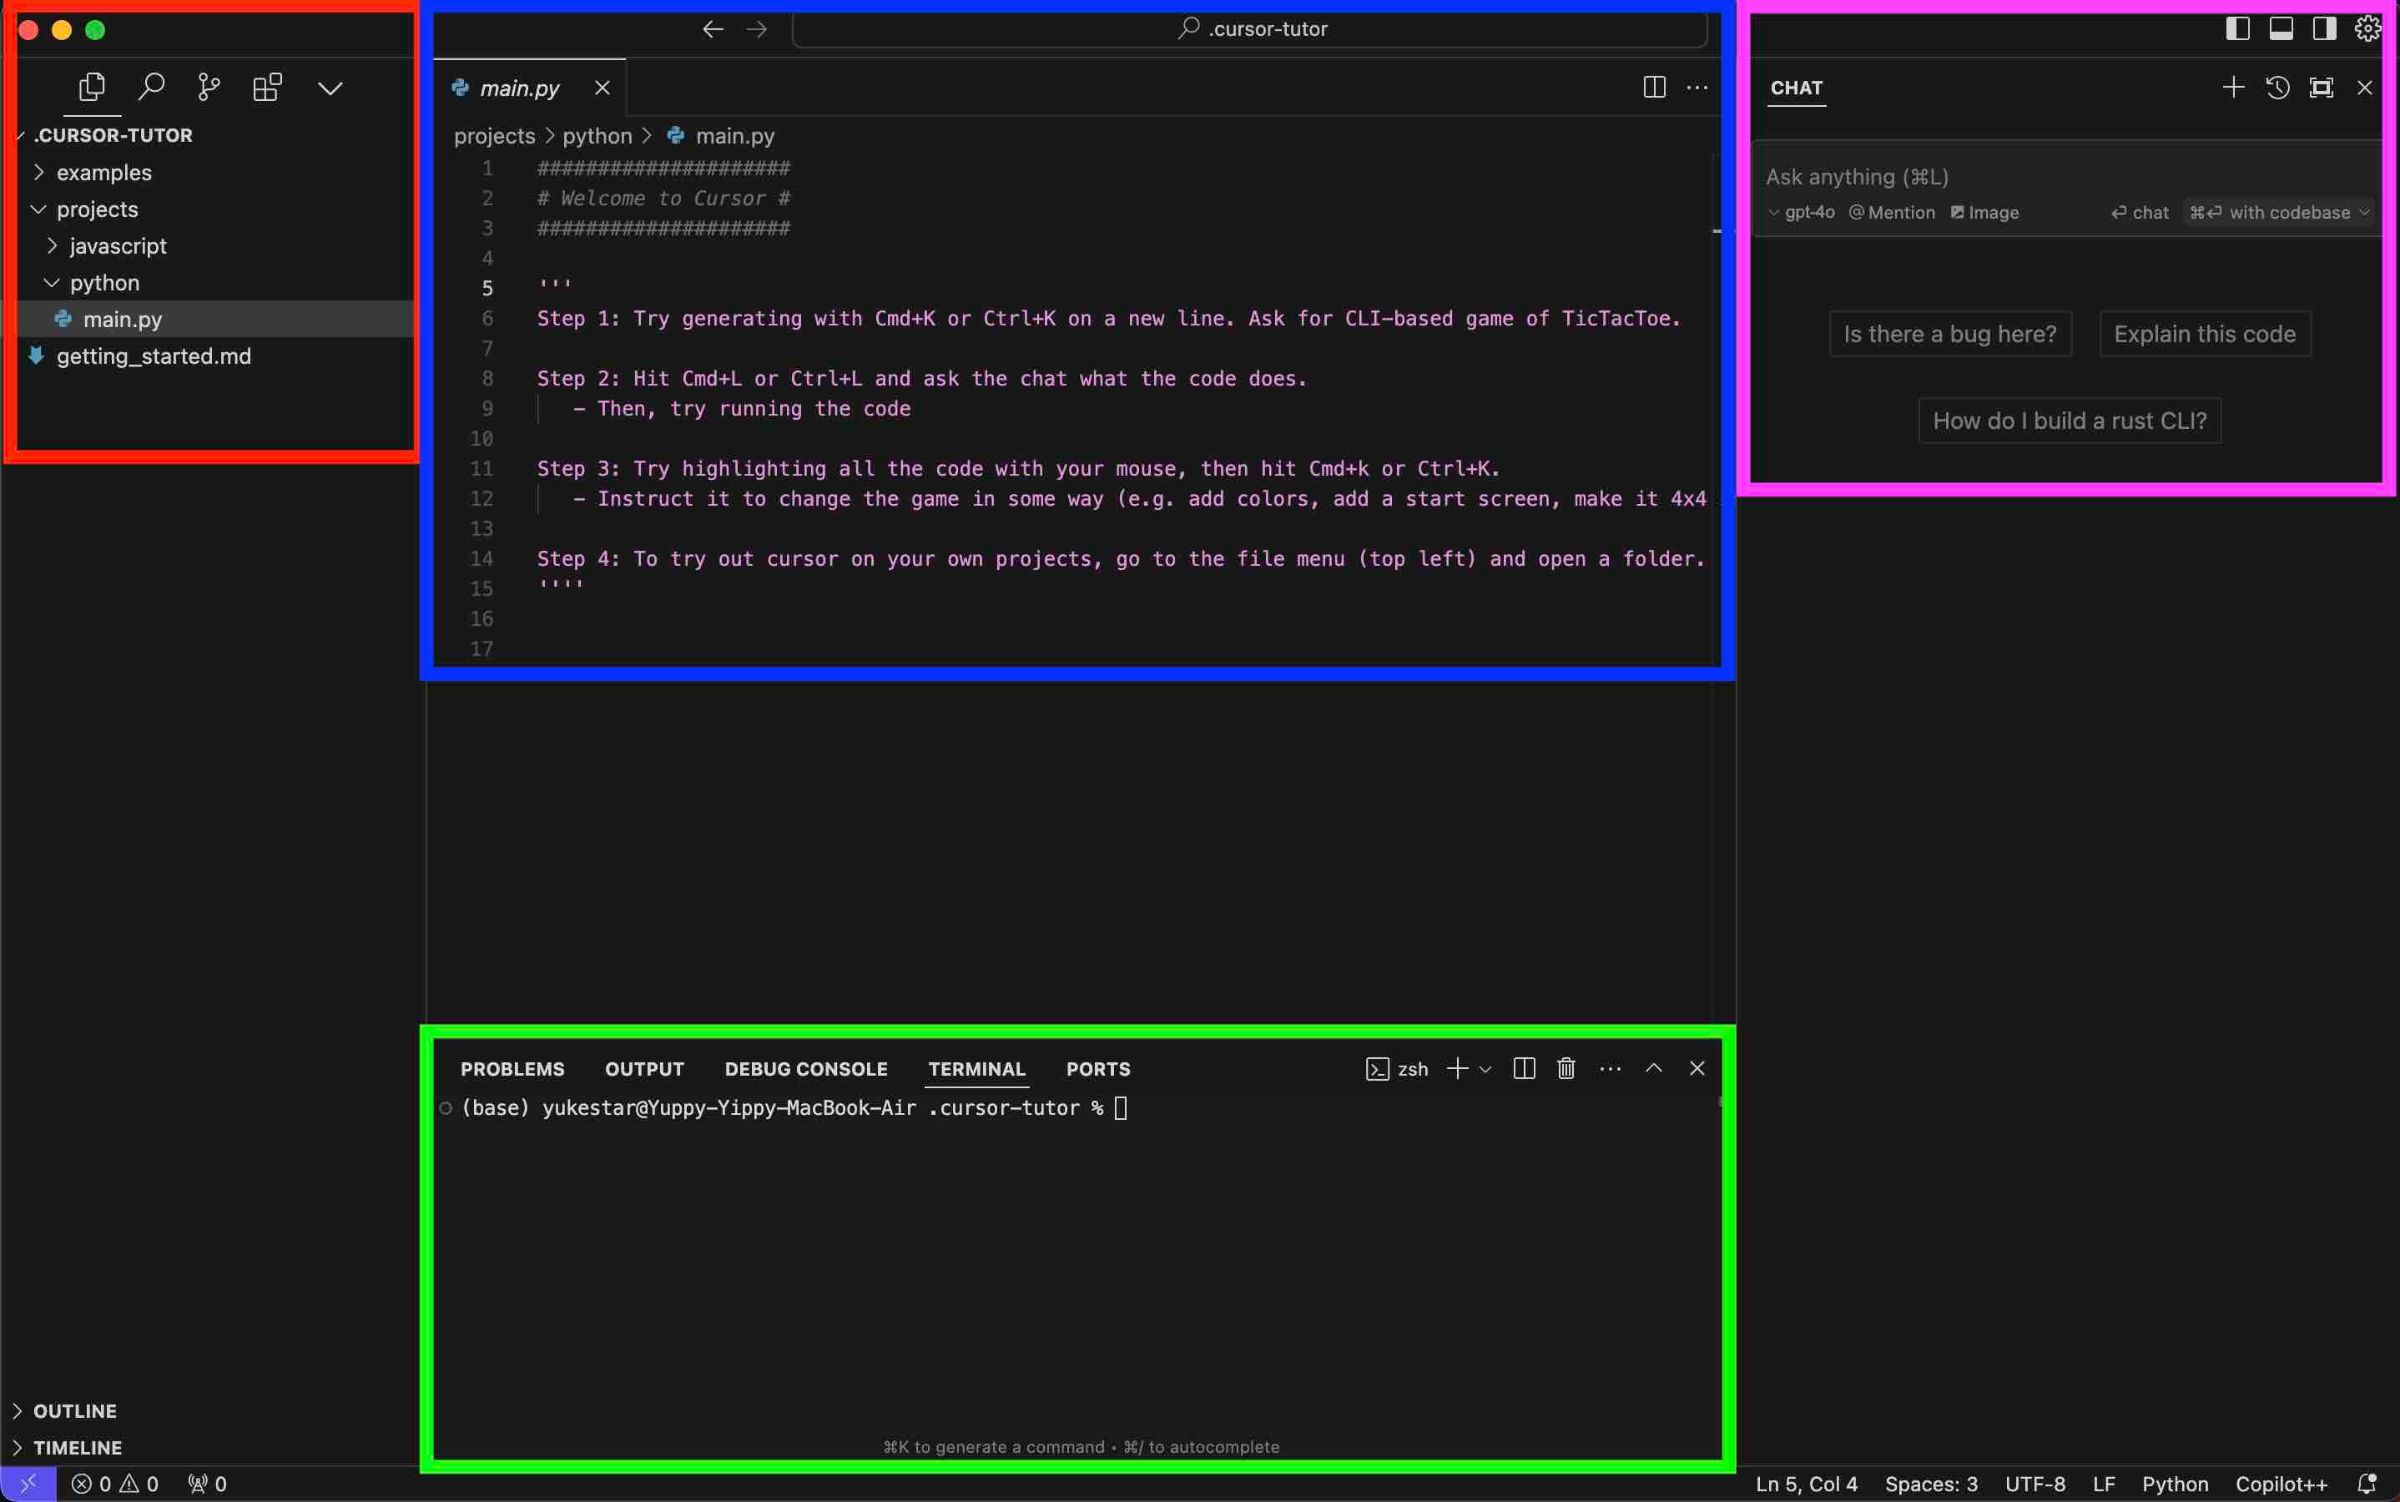2400x1502 pixels.
Task: Expand the OUTLINE section
Action: click(x=75, y=1411)
